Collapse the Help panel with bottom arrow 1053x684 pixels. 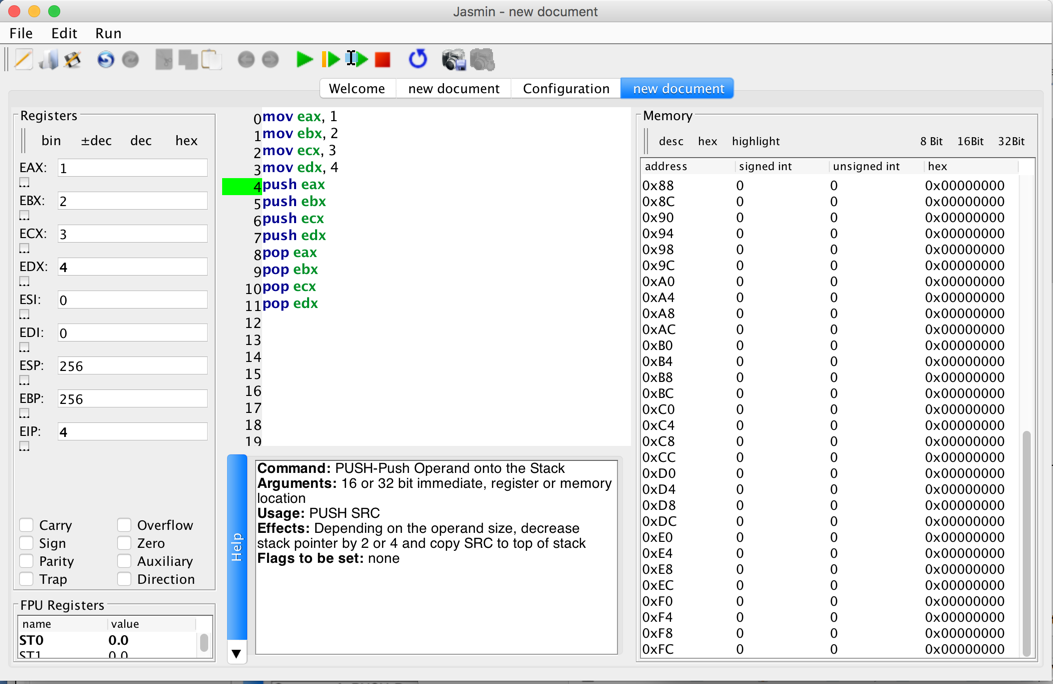[236, 653]
